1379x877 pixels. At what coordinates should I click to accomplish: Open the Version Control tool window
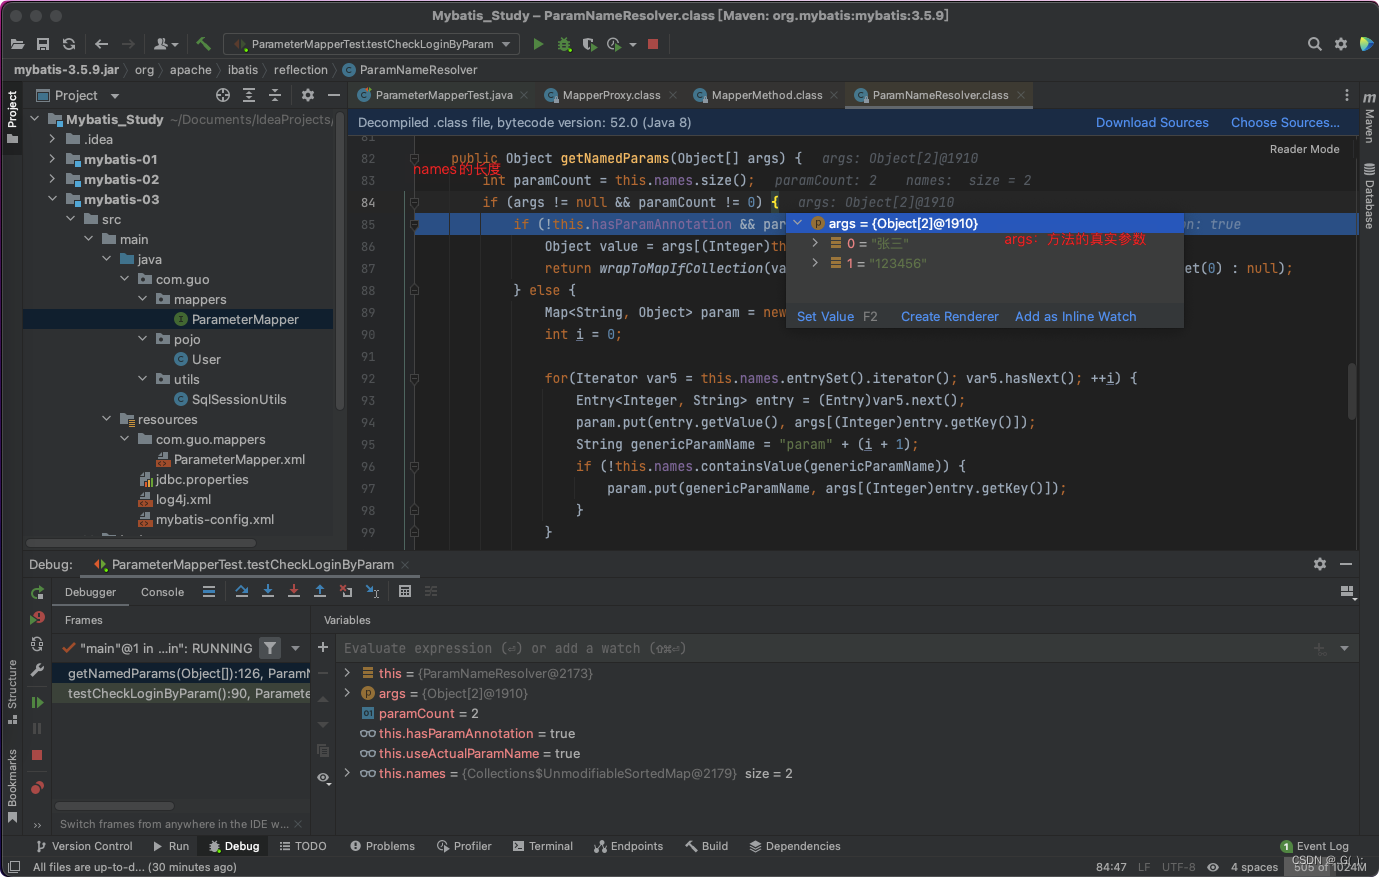point(84,846)
